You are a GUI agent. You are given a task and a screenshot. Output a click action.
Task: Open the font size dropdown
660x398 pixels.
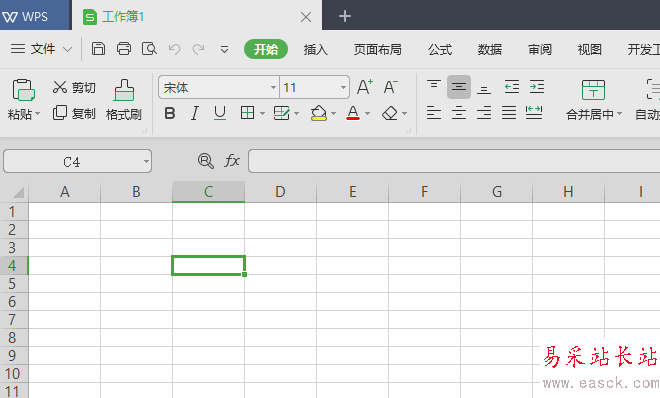point(343,88)
